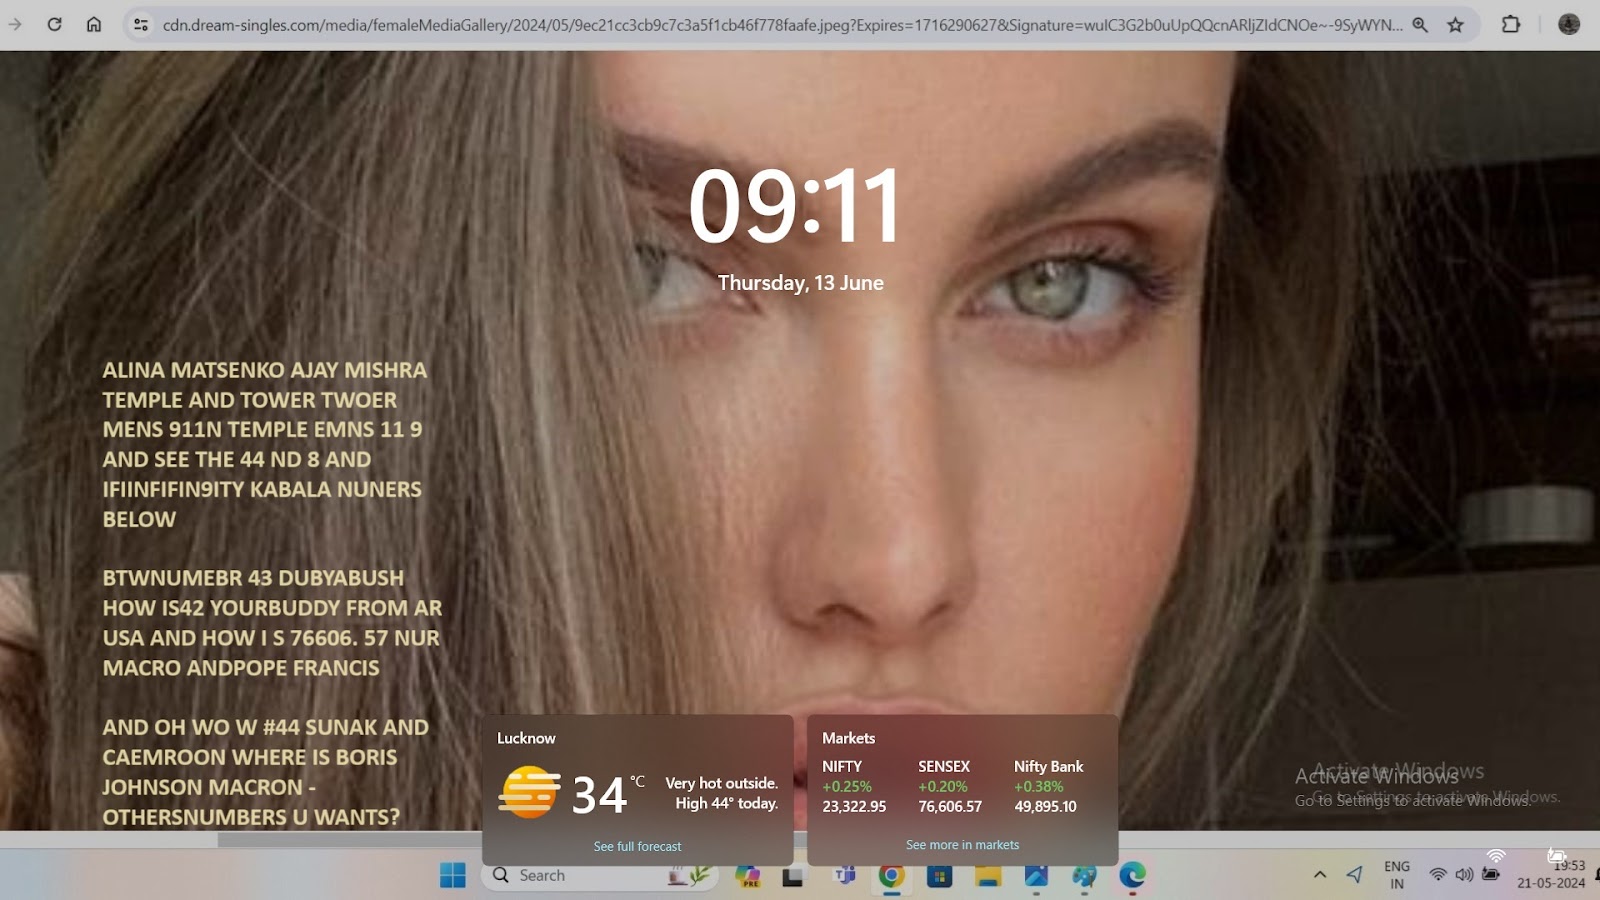Open Microsoft Teams from the taskbar
Viewport: 1600px width, 900px height.
[x=845, y=876]
